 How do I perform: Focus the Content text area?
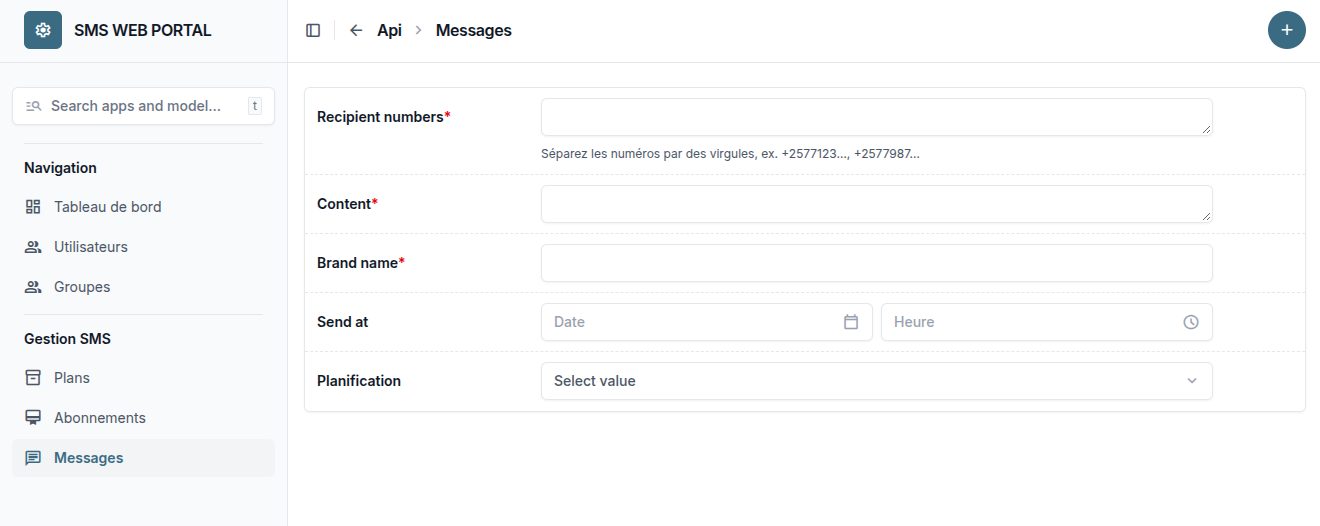point(877,204)
